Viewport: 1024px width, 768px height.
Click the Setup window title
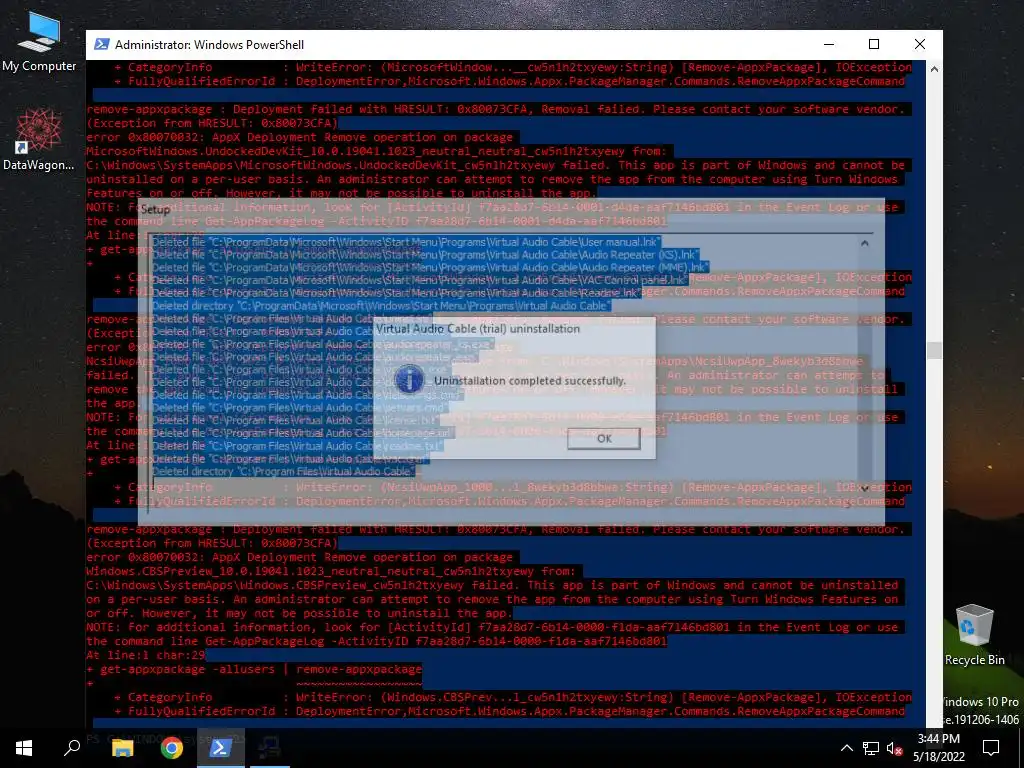pyautogui.click(x=155, y=210)
